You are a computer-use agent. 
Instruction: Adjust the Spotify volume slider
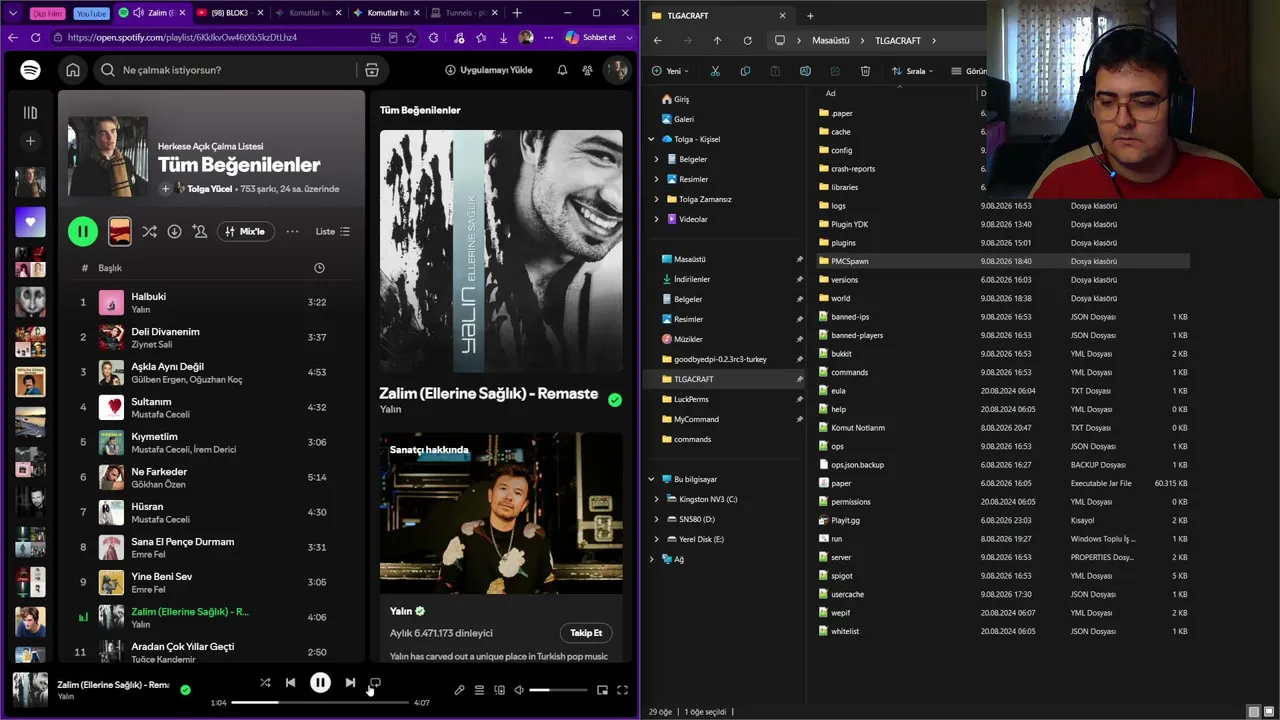pyautogui.click(x=558, y=690)
